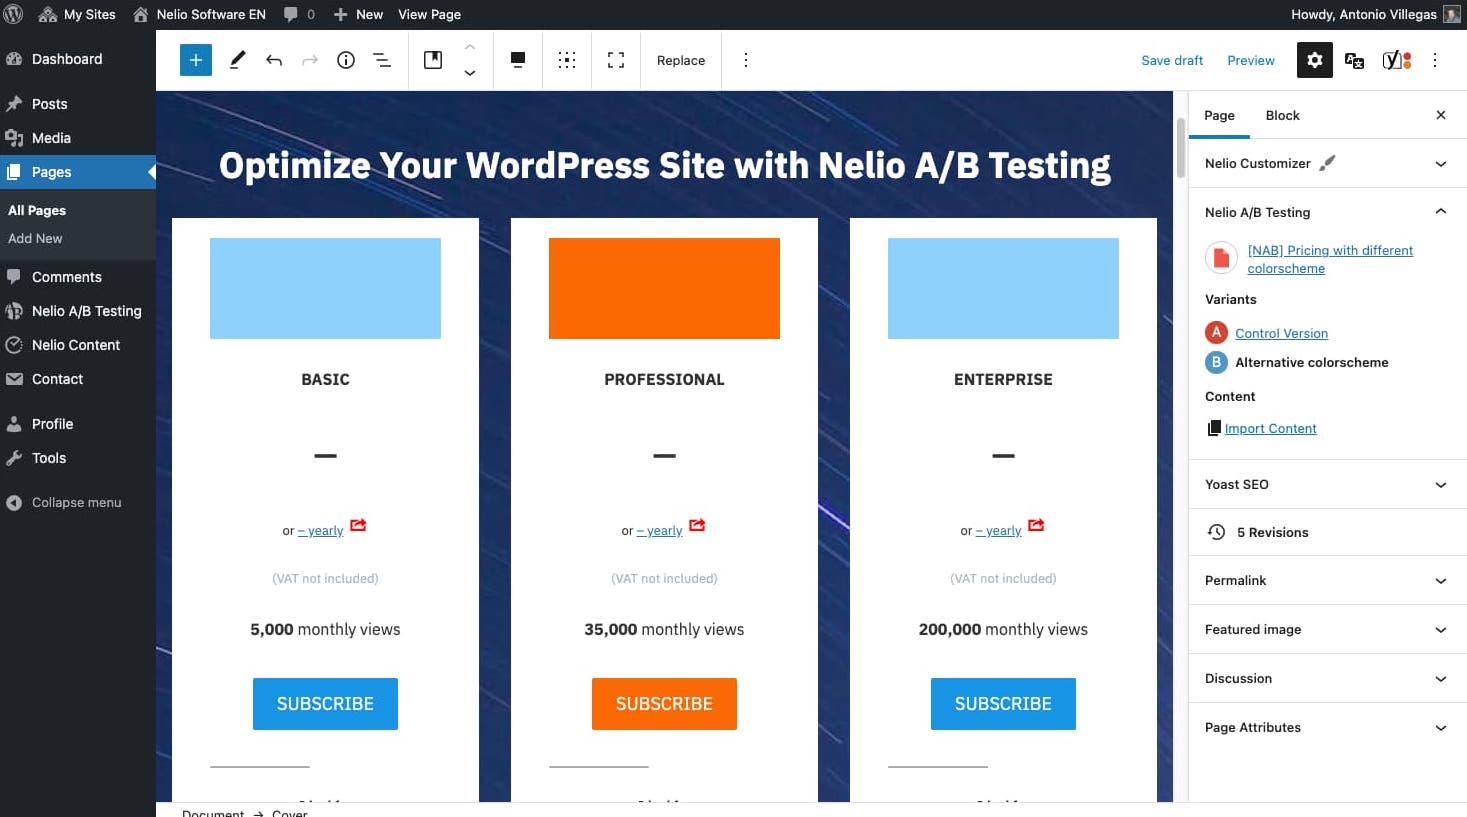Expand the Nelio Customizer panel
Image resolution: width=1467 pixels, height=817 pixels.
[1328, 163]
